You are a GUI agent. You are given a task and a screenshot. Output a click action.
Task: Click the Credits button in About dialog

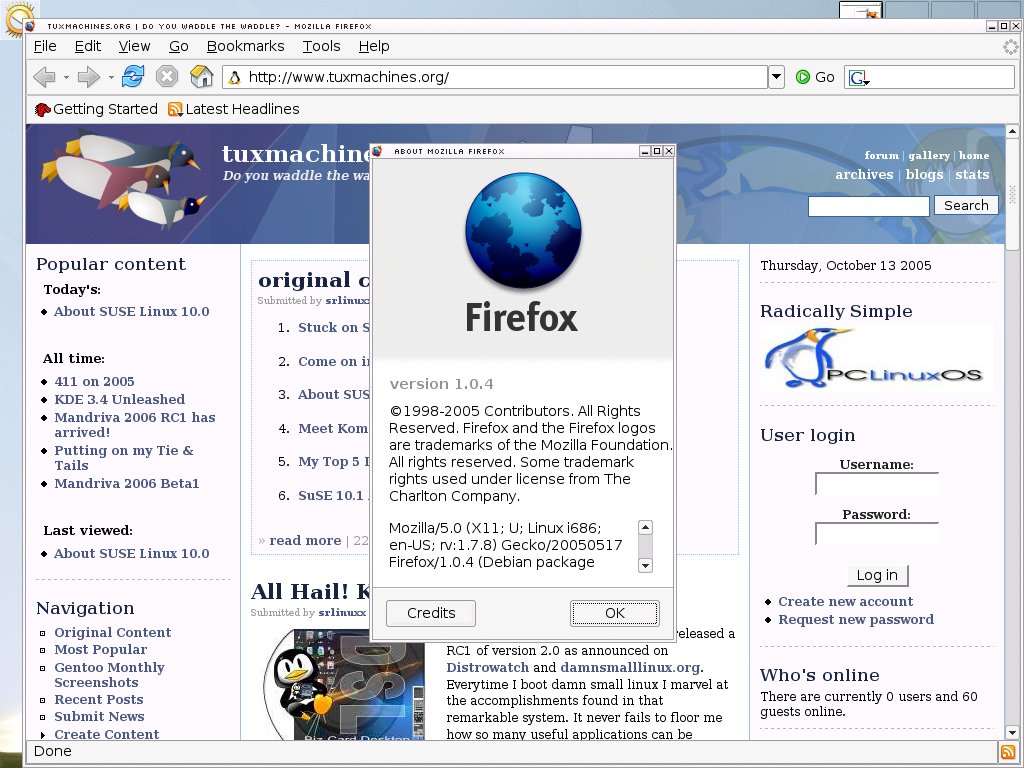[x=431, y=613]
